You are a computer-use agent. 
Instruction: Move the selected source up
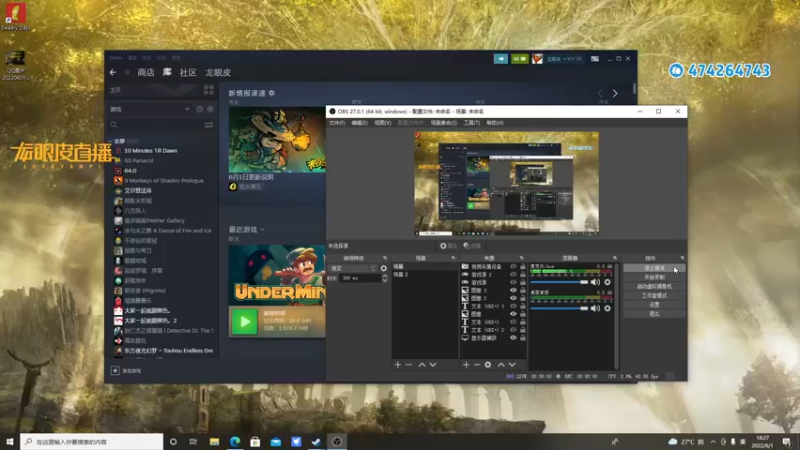(x=501, y=365)
